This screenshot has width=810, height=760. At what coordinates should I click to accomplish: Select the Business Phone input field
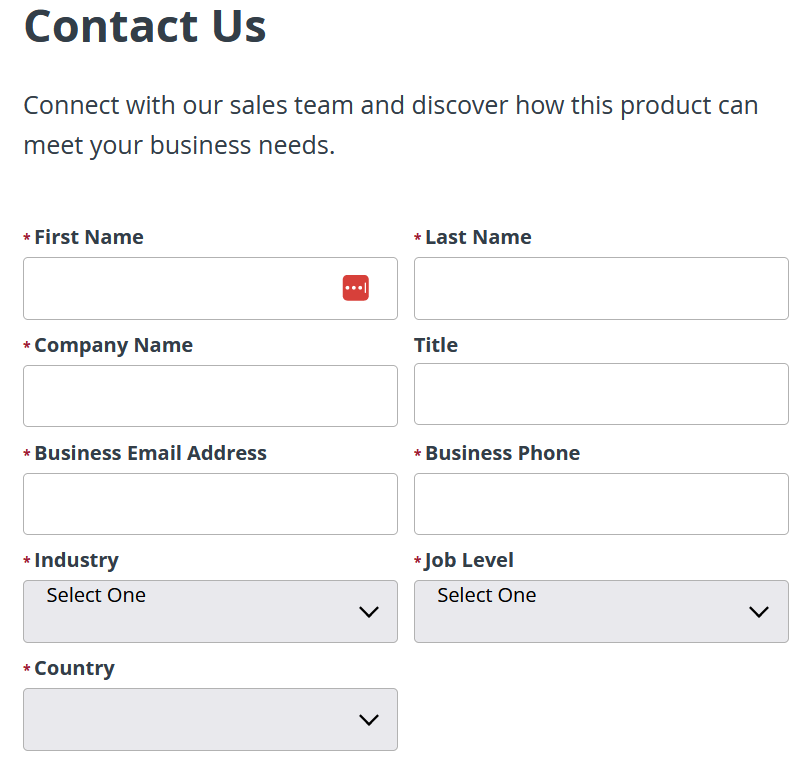coord(601,504)
